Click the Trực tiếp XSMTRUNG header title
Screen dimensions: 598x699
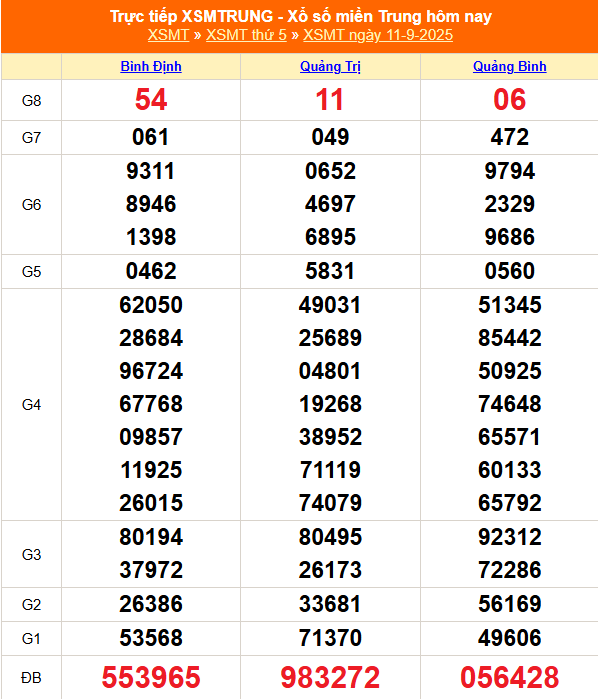pos(301,16)
